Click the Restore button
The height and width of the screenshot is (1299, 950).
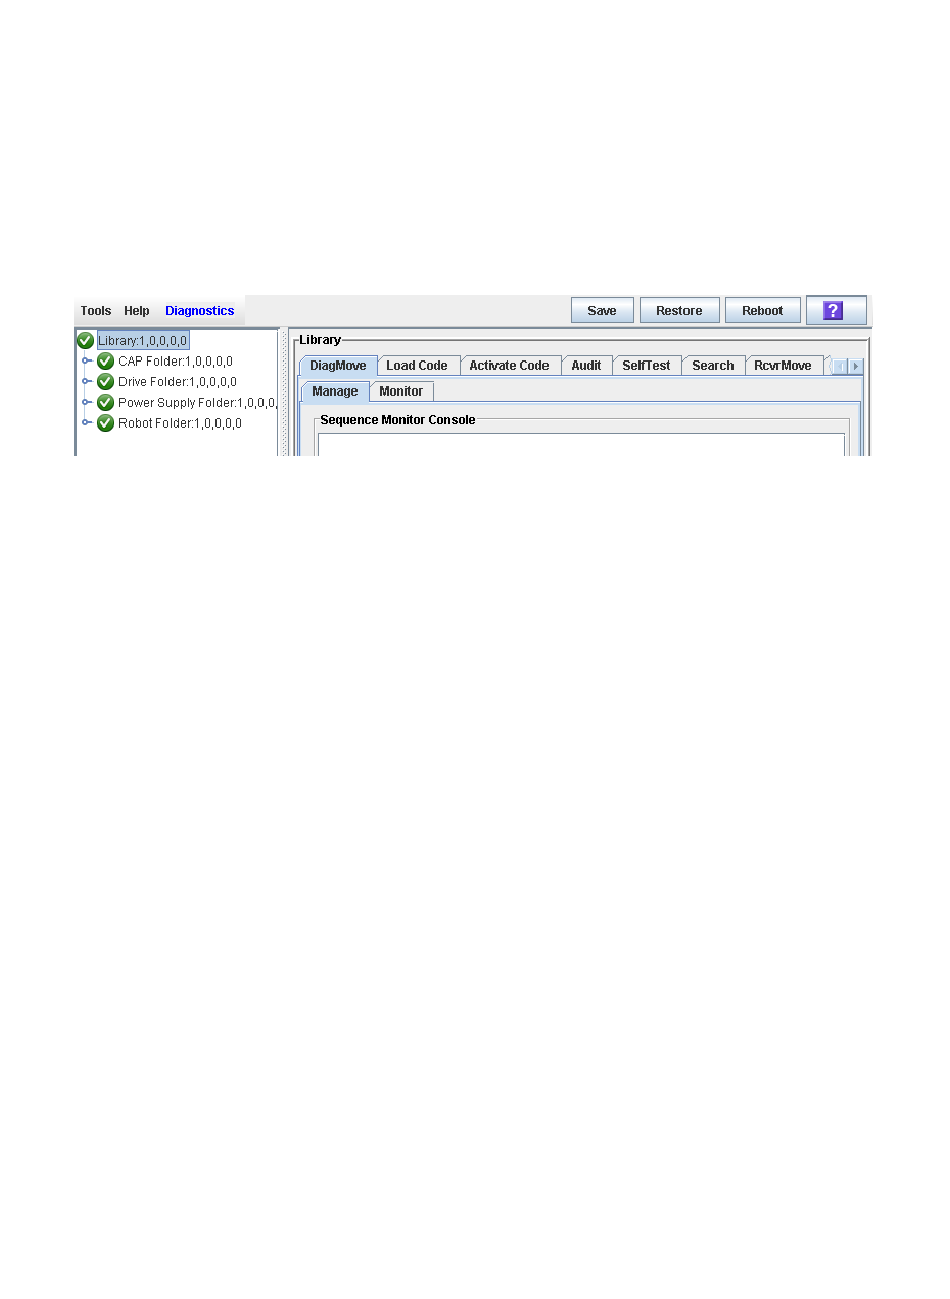click(679, 311)
